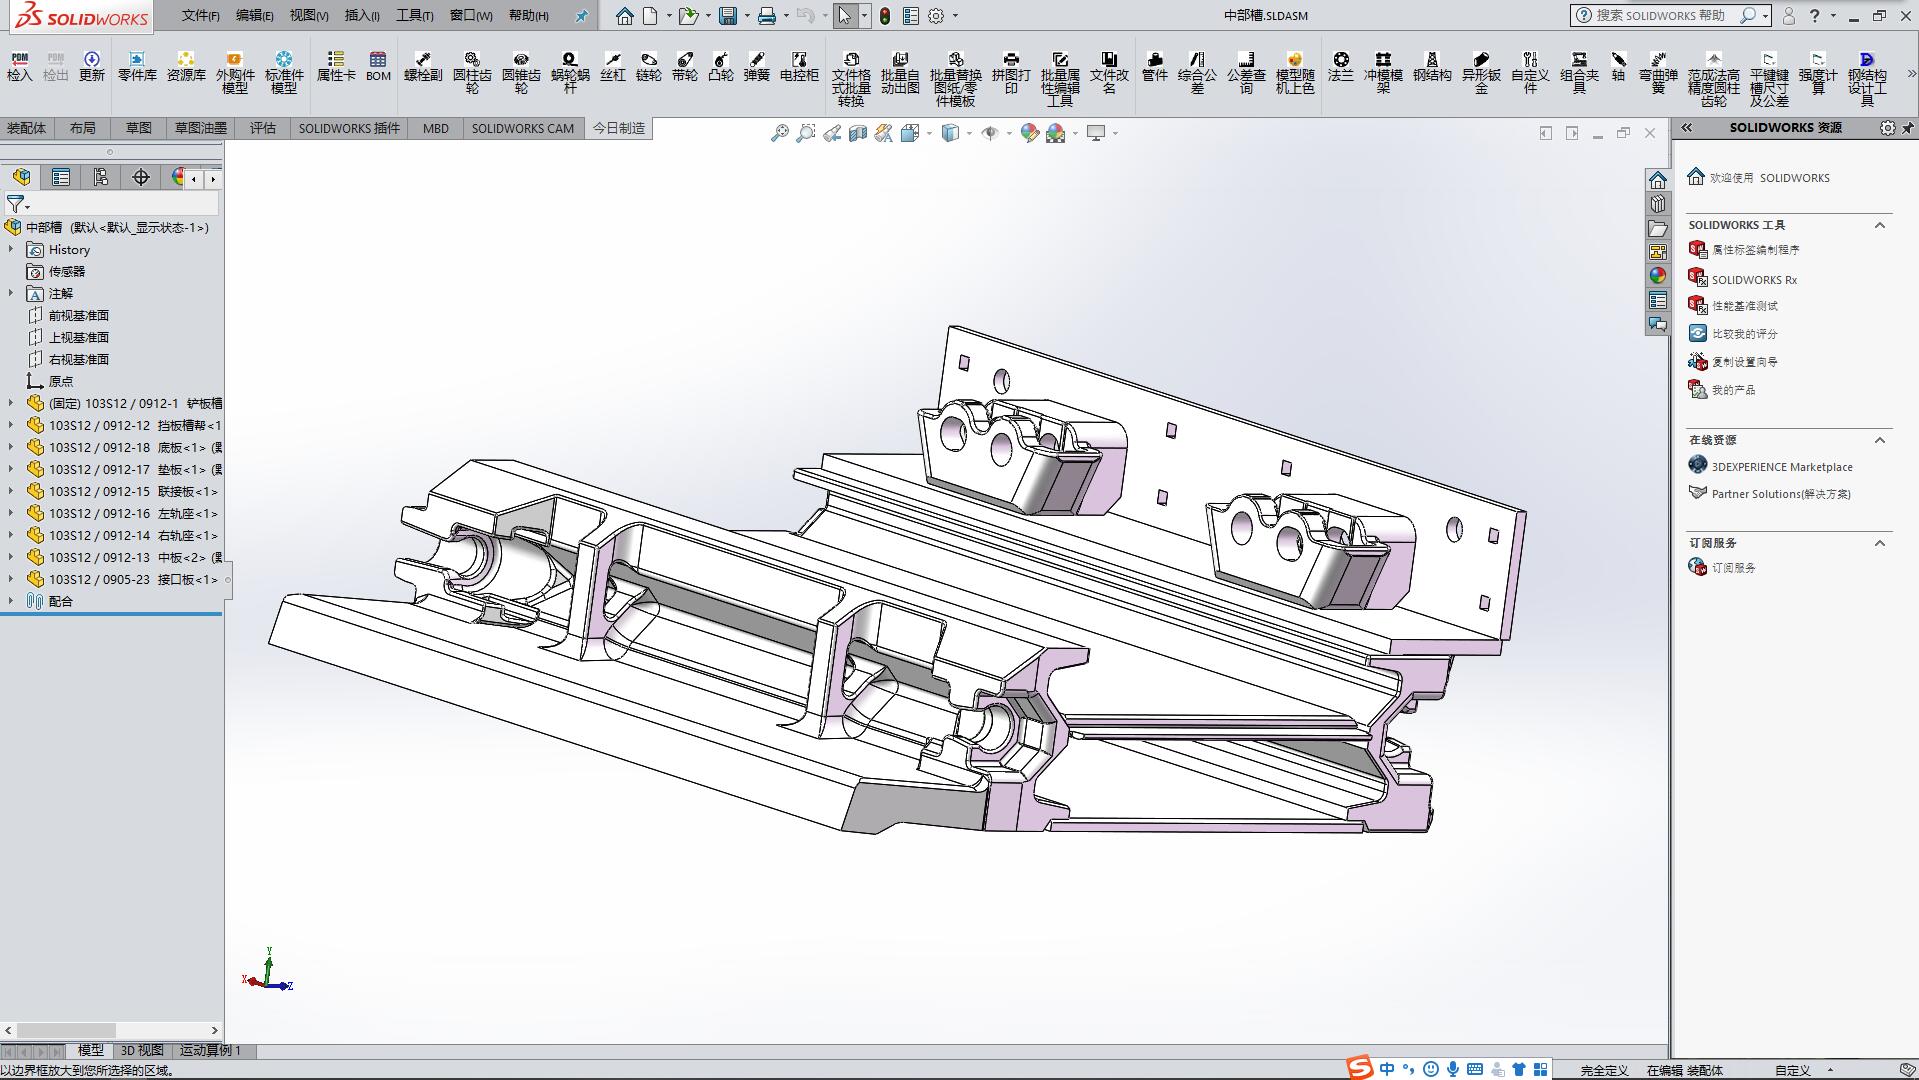Click the 标准件模型 standard parts icon
Viewport: 1919px width, 1080px height.
284,72
